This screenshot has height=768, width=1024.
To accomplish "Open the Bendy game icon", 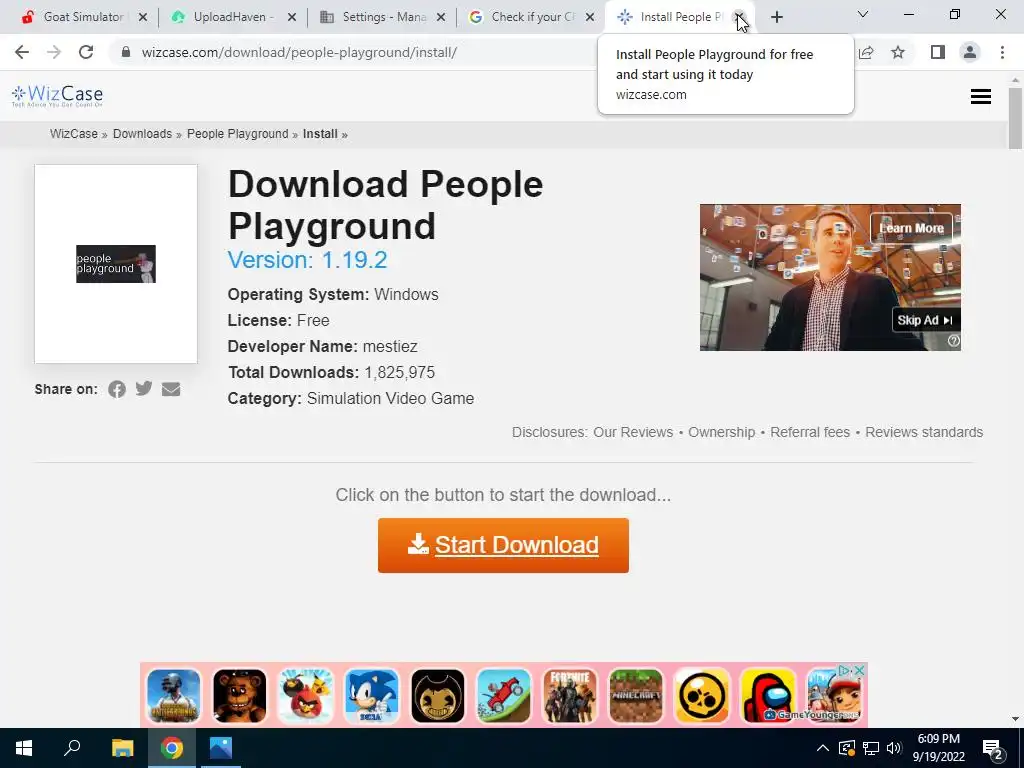I will pos(438,696).
